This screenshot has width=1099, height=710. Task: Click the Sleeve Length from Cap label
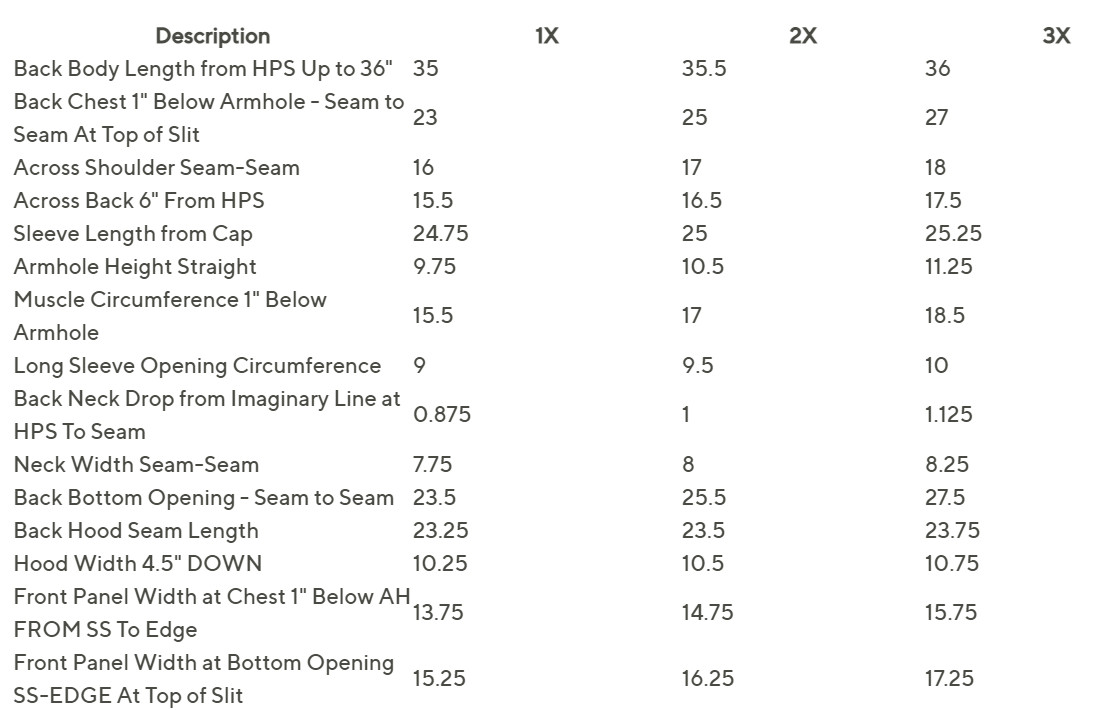[133, 234]
